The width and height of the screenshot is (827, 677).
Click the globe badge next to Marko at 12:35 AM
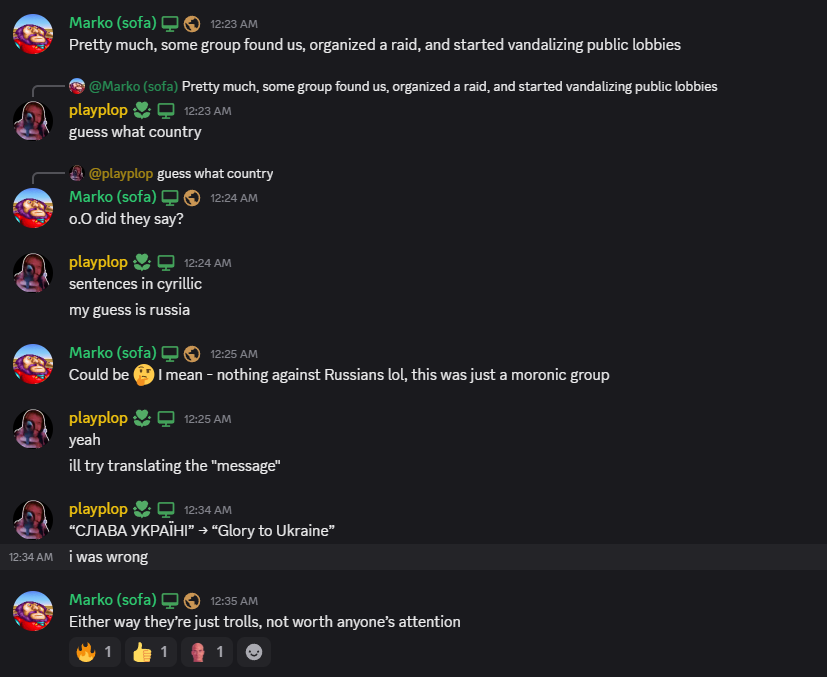[192, 600]
